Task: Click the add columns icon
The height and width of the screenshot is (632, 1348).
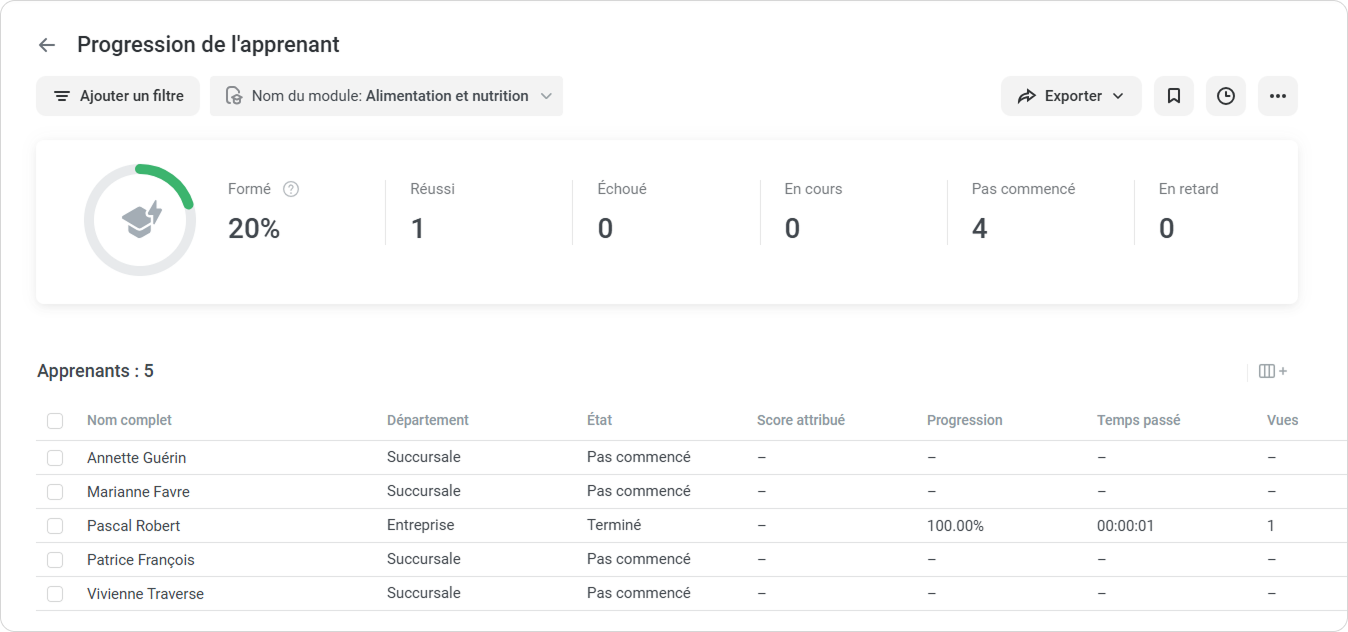Action: pyautogui.click(x=1272, y=371)
